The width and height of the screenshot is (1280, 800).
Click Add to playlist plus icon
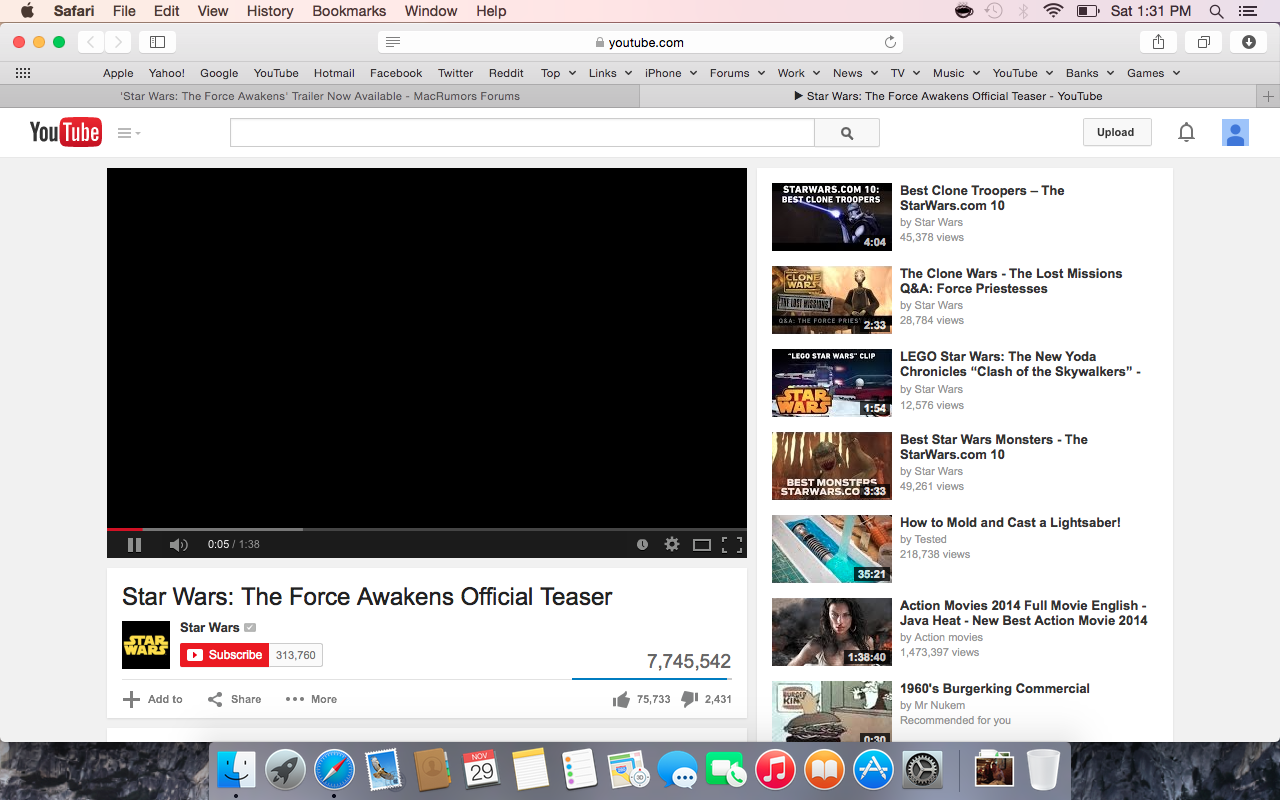point(131,699)
